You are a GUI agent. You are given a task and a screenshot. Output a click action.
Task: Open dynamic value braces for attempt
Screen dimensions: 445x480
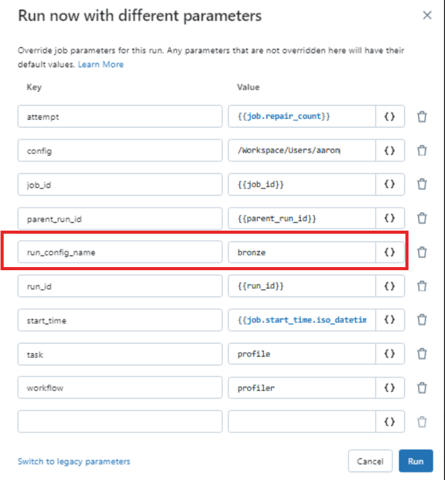(390, 117)
